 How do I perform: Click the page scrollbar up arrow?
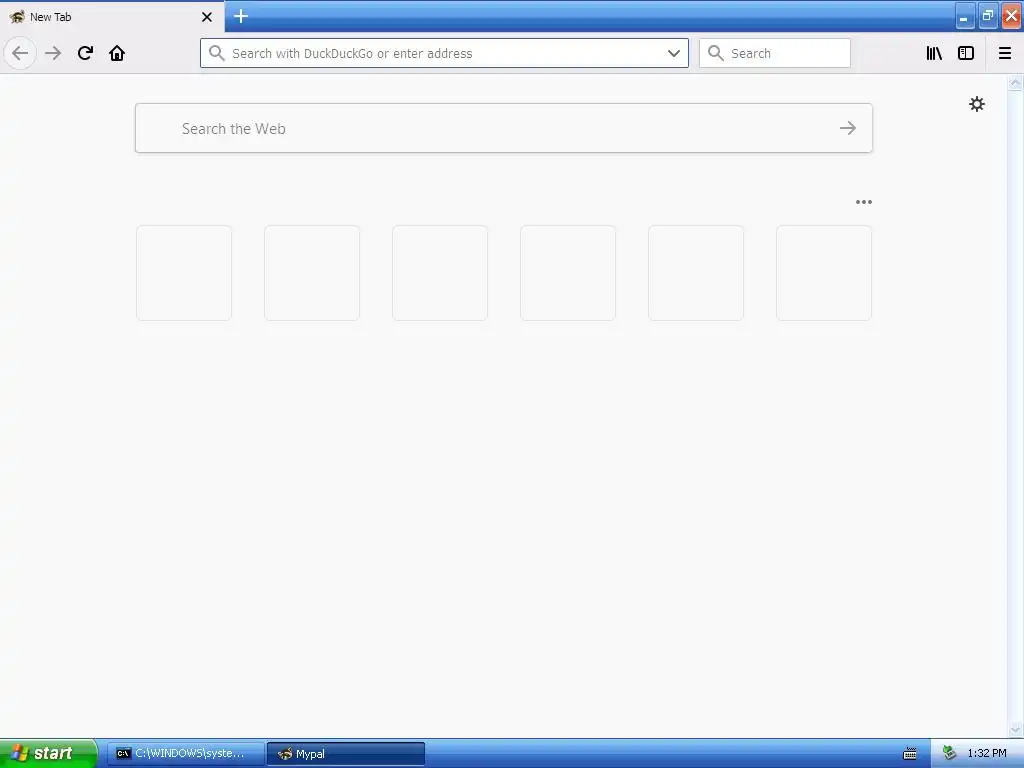(1015, 83)
